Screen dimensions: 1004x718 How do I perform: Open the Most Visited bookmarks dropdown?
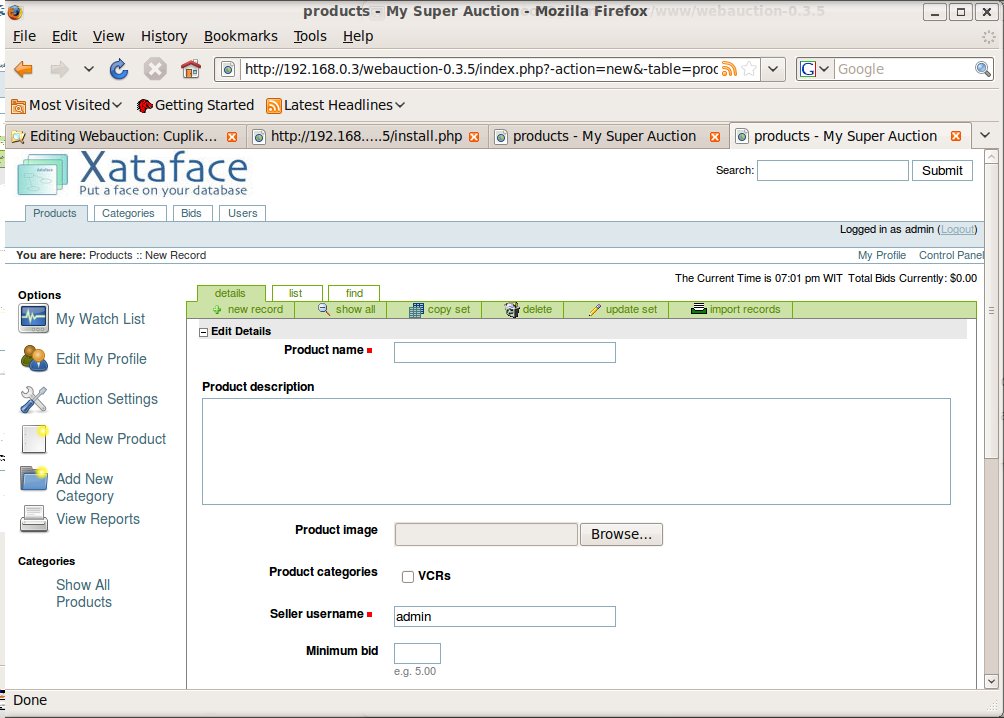pos(66,105)
